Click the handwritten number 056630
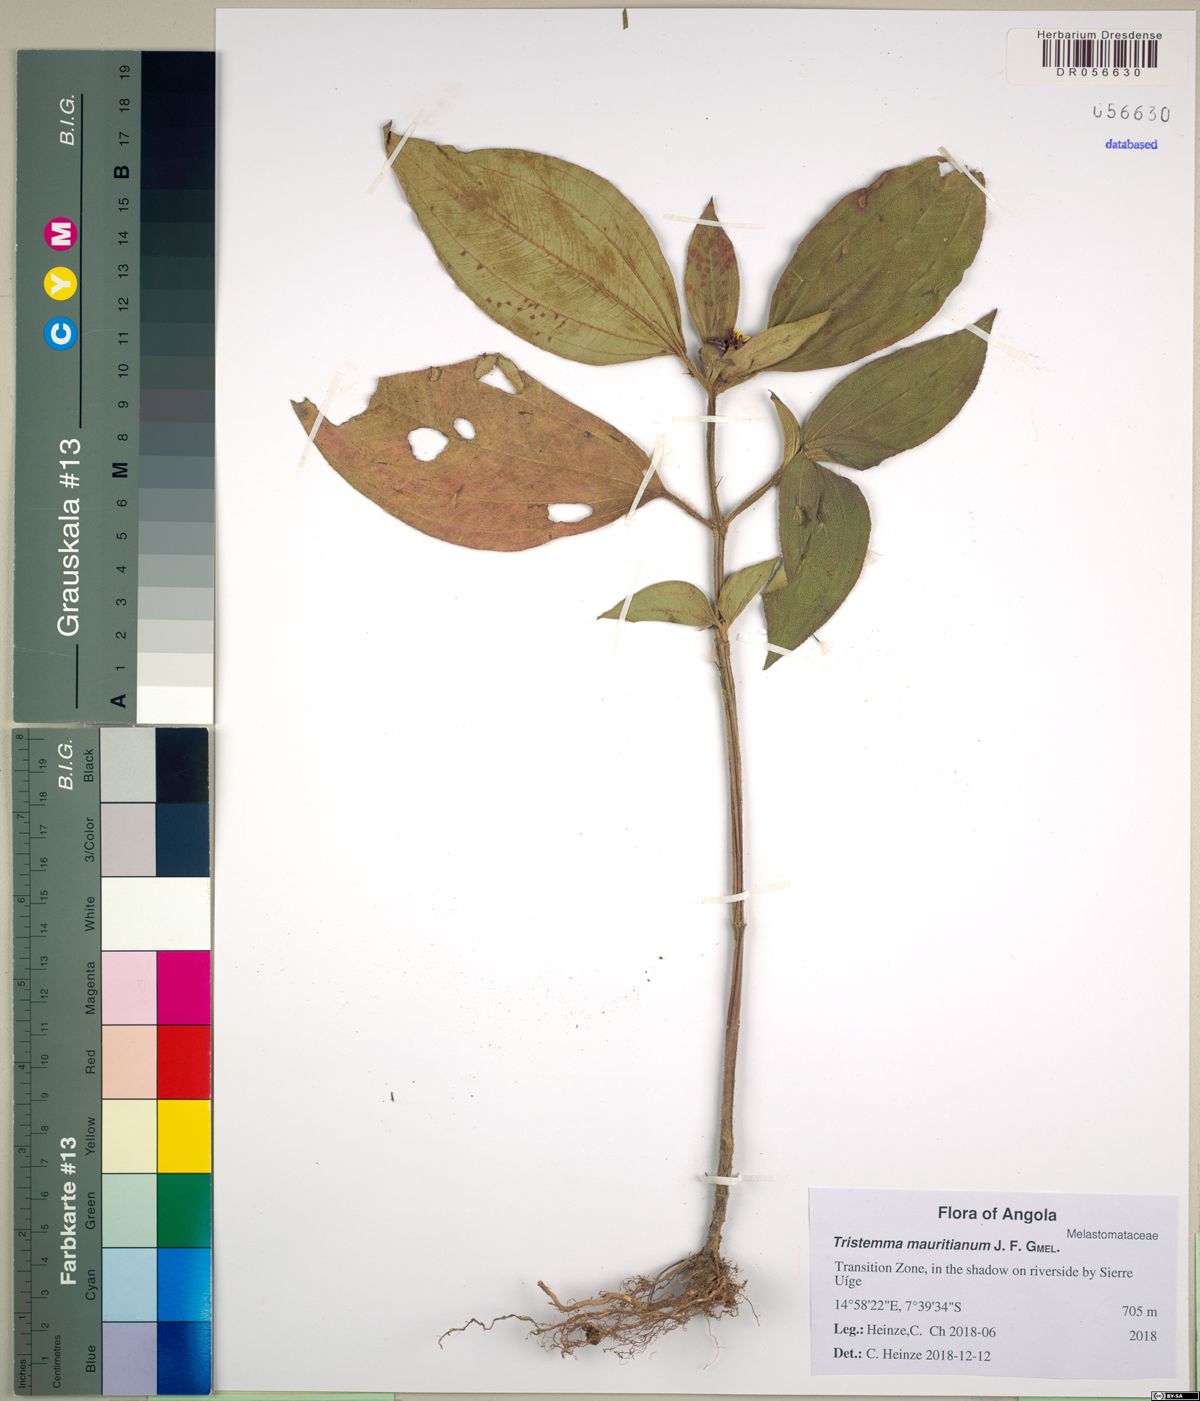 tap(1131, 113)
